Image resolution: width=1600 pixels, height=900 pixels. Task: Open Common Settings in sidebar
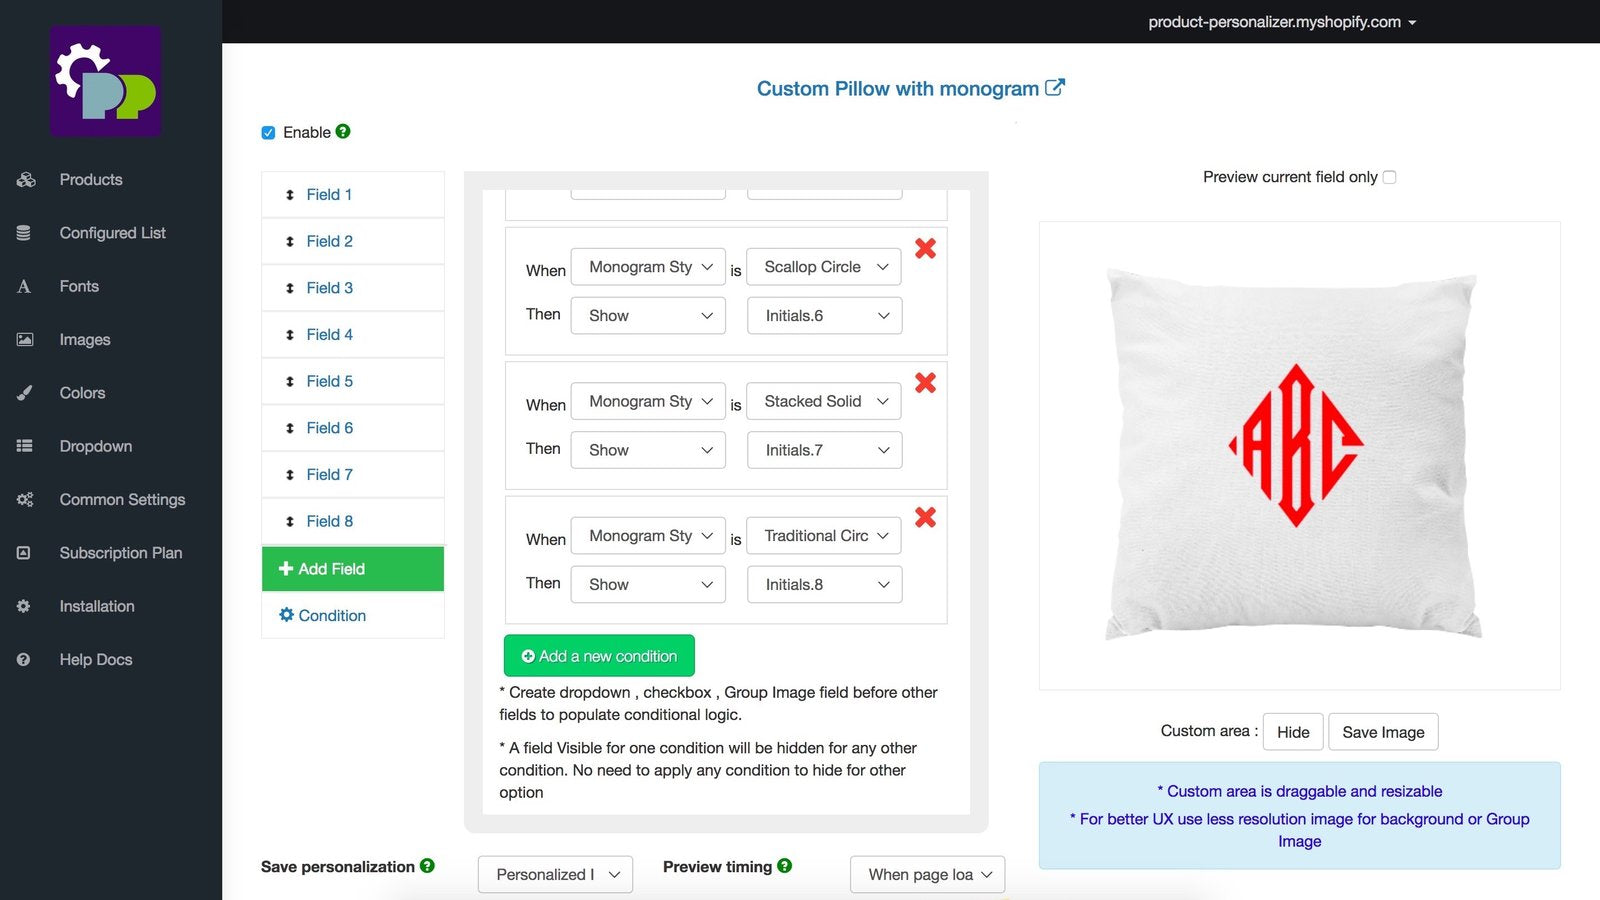[122, 500]
